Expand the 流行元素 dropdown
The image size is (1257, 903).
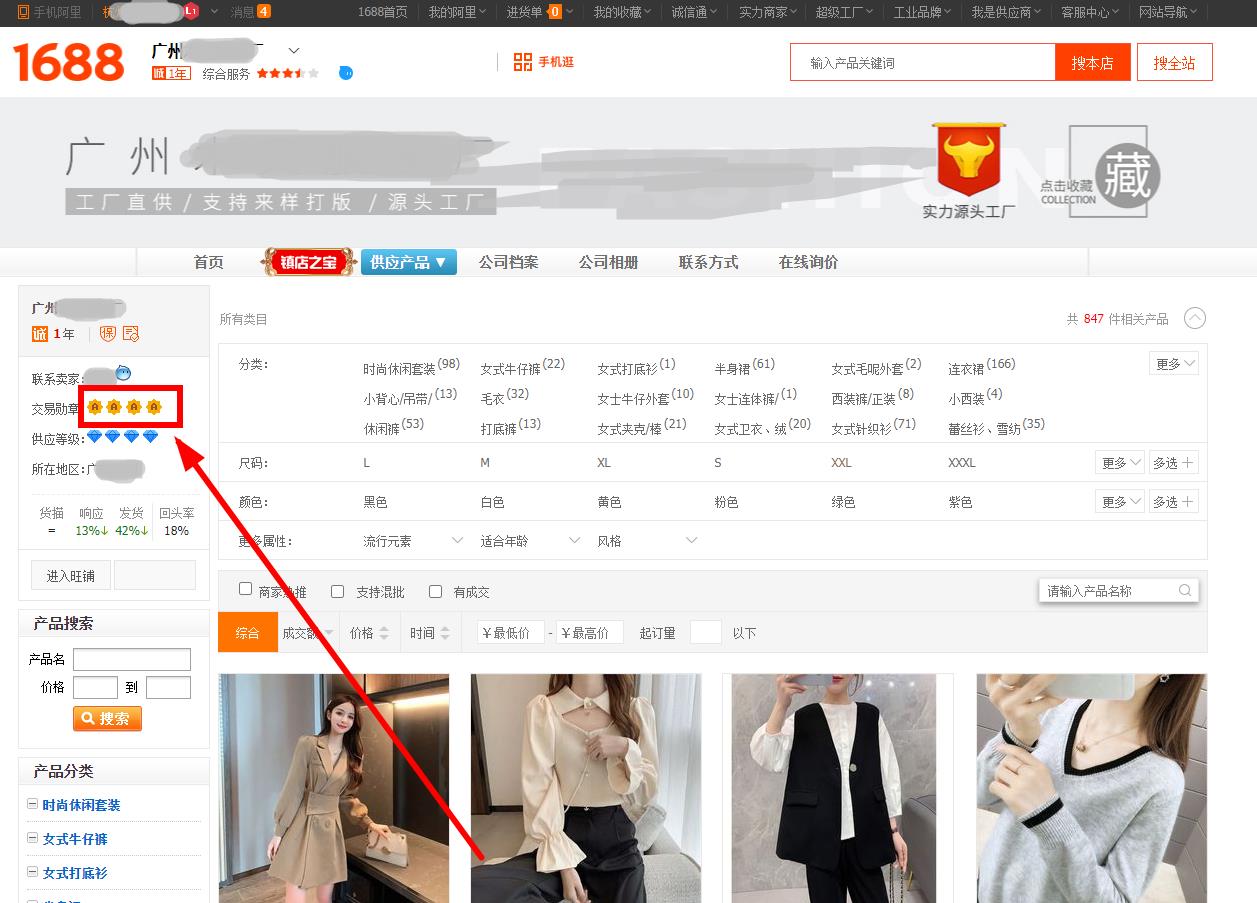(x=412, y=541)
